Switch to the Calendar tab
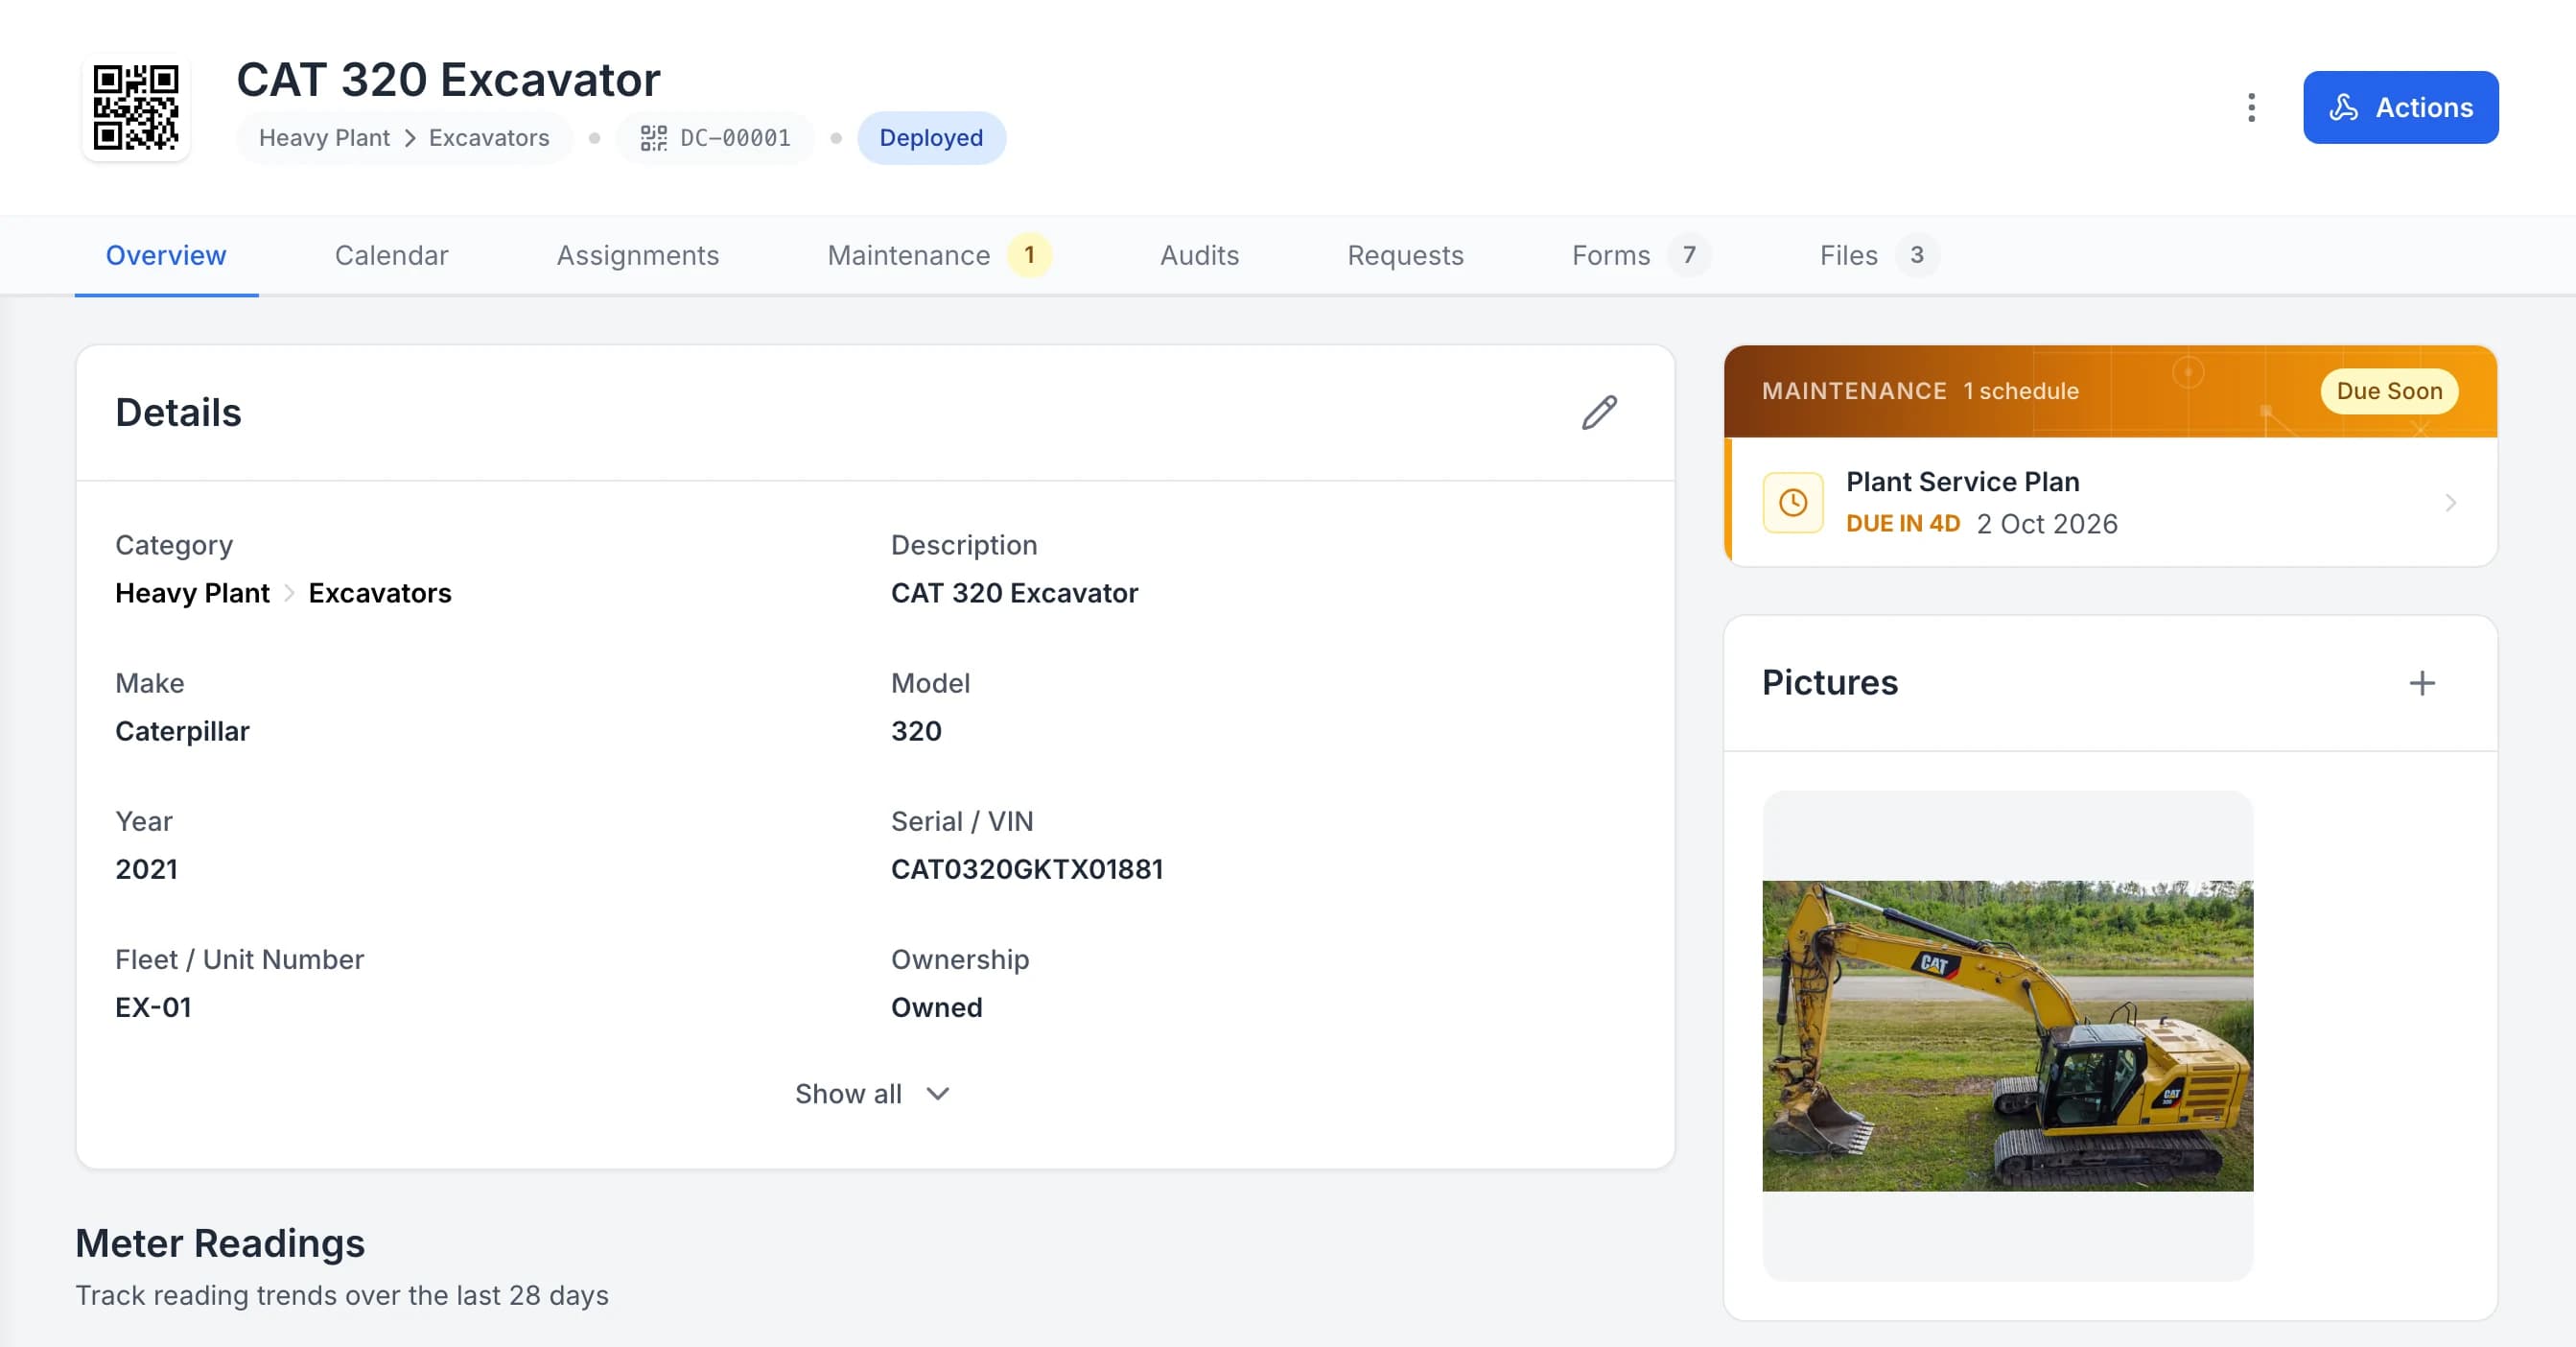 (391, 256)
